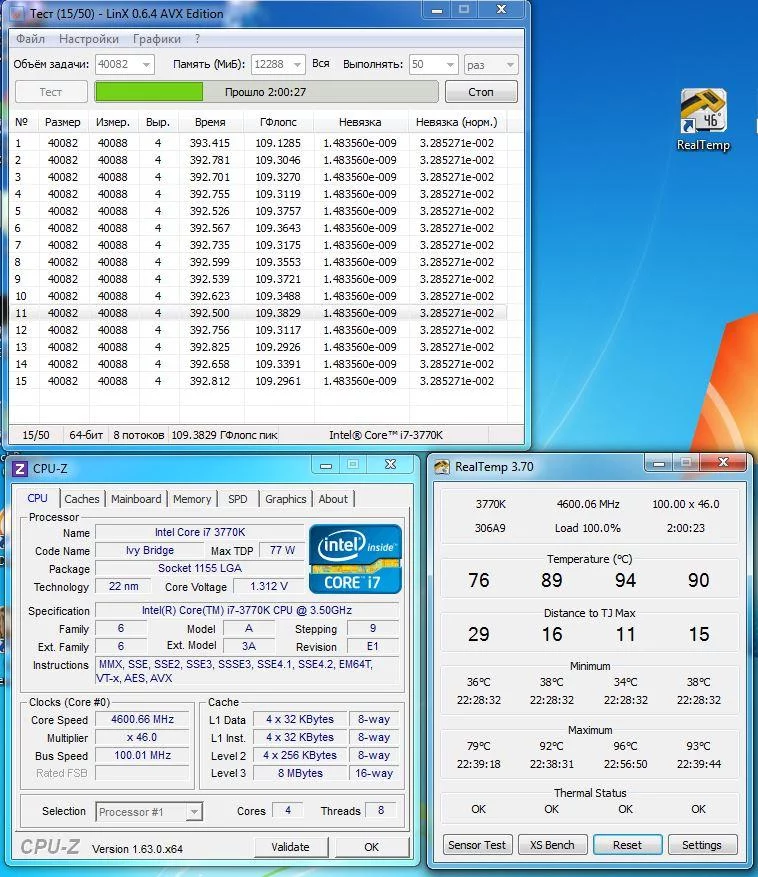This screenshot has width=758, height=877.
Task: Switch to the Memory tab in CPU-Z
Action: point(192,499)
